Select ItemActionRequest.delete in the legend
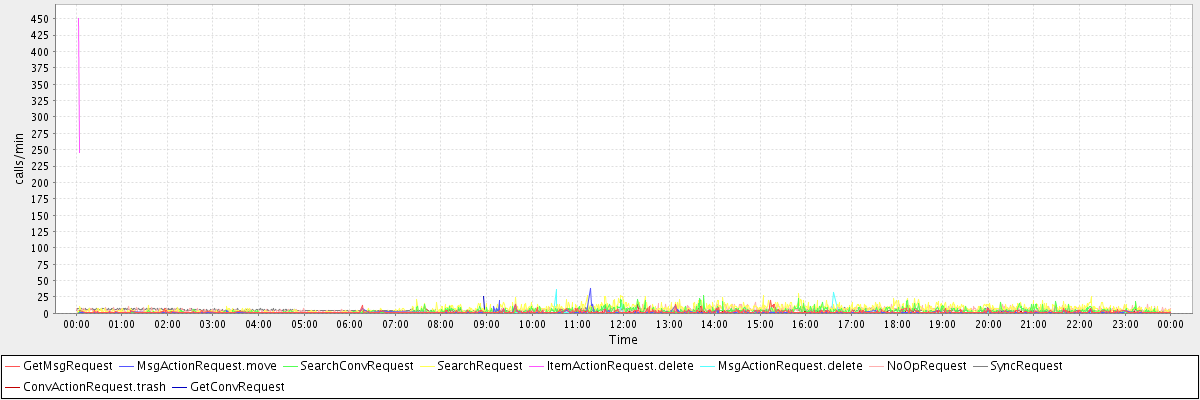The image size is (1200, 400). pyautogui.click(x=620, y=366)
